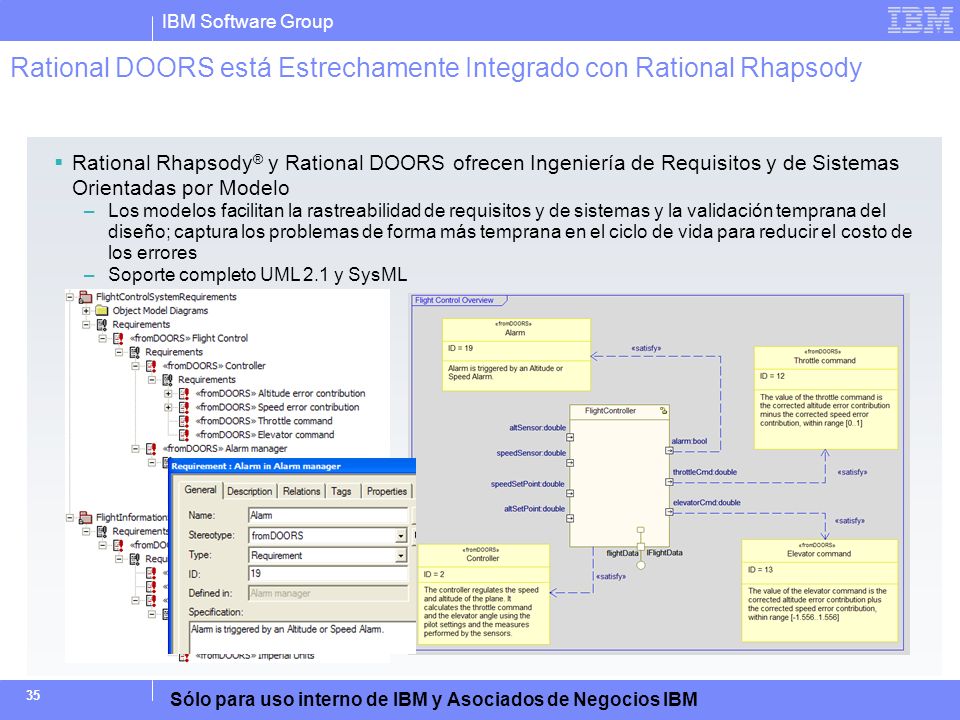Collapse the Controller requirement node
The image size is (960, 720).
(136, 366)
